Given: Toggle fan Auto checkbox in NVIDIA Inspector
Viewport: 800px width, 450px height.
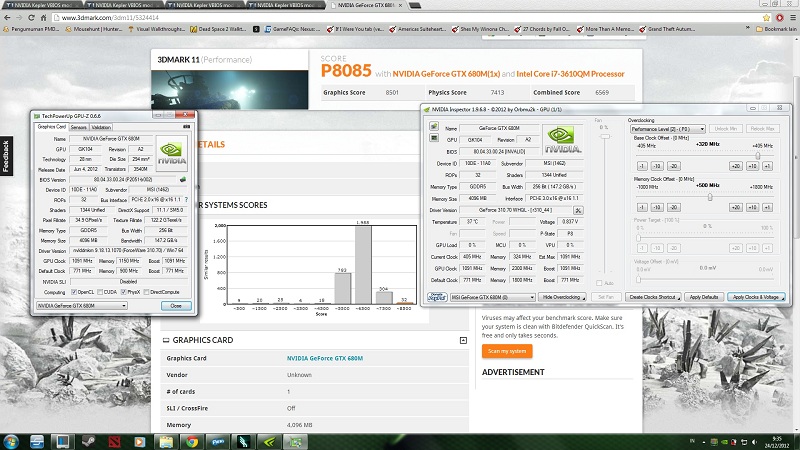Looking at the screenshot, I should click(599, 283).
